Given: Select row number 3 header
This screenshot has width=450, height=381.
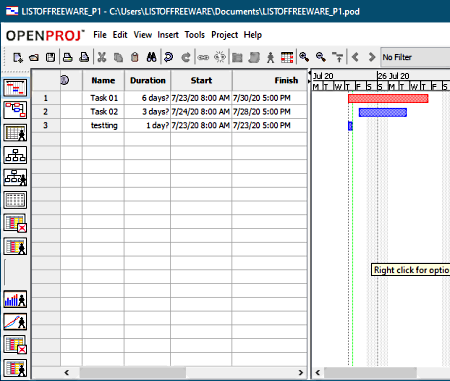Looking at the screenshot, I should [46, 125].
